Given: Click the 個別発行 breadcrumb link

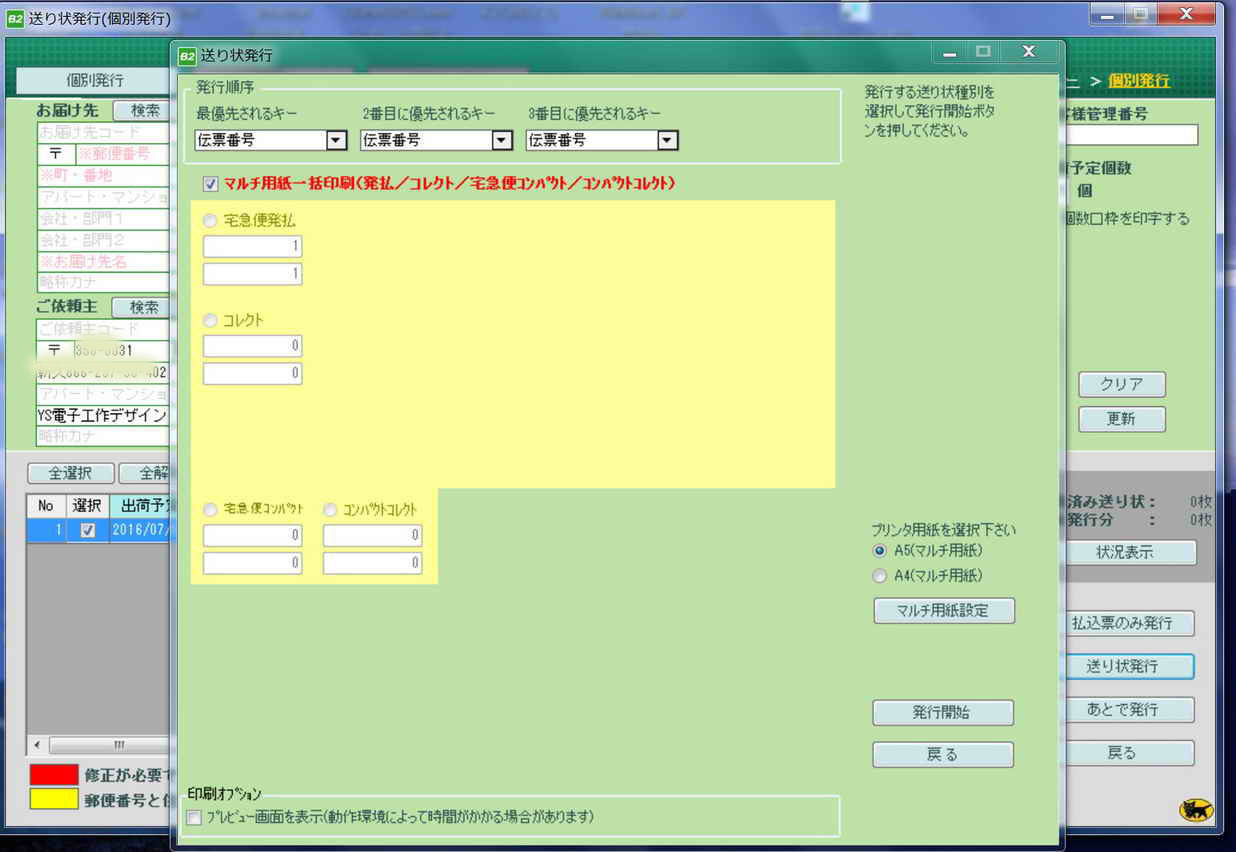Looking at the screenshot, I should point(1138,80).
